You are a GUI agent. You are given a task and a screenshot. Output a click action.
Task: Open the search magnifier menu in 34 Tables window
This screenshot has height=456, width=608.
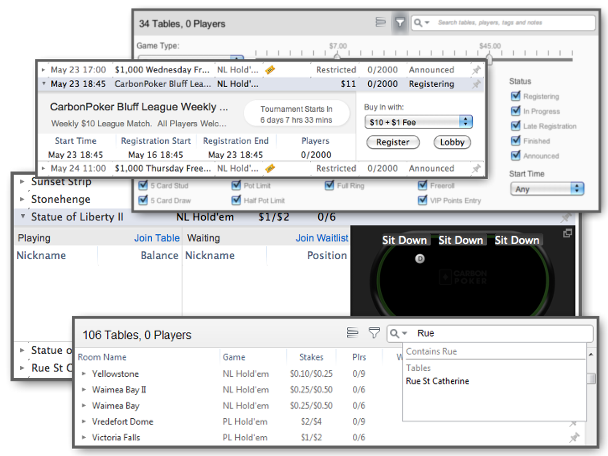[x=421, y=22]
